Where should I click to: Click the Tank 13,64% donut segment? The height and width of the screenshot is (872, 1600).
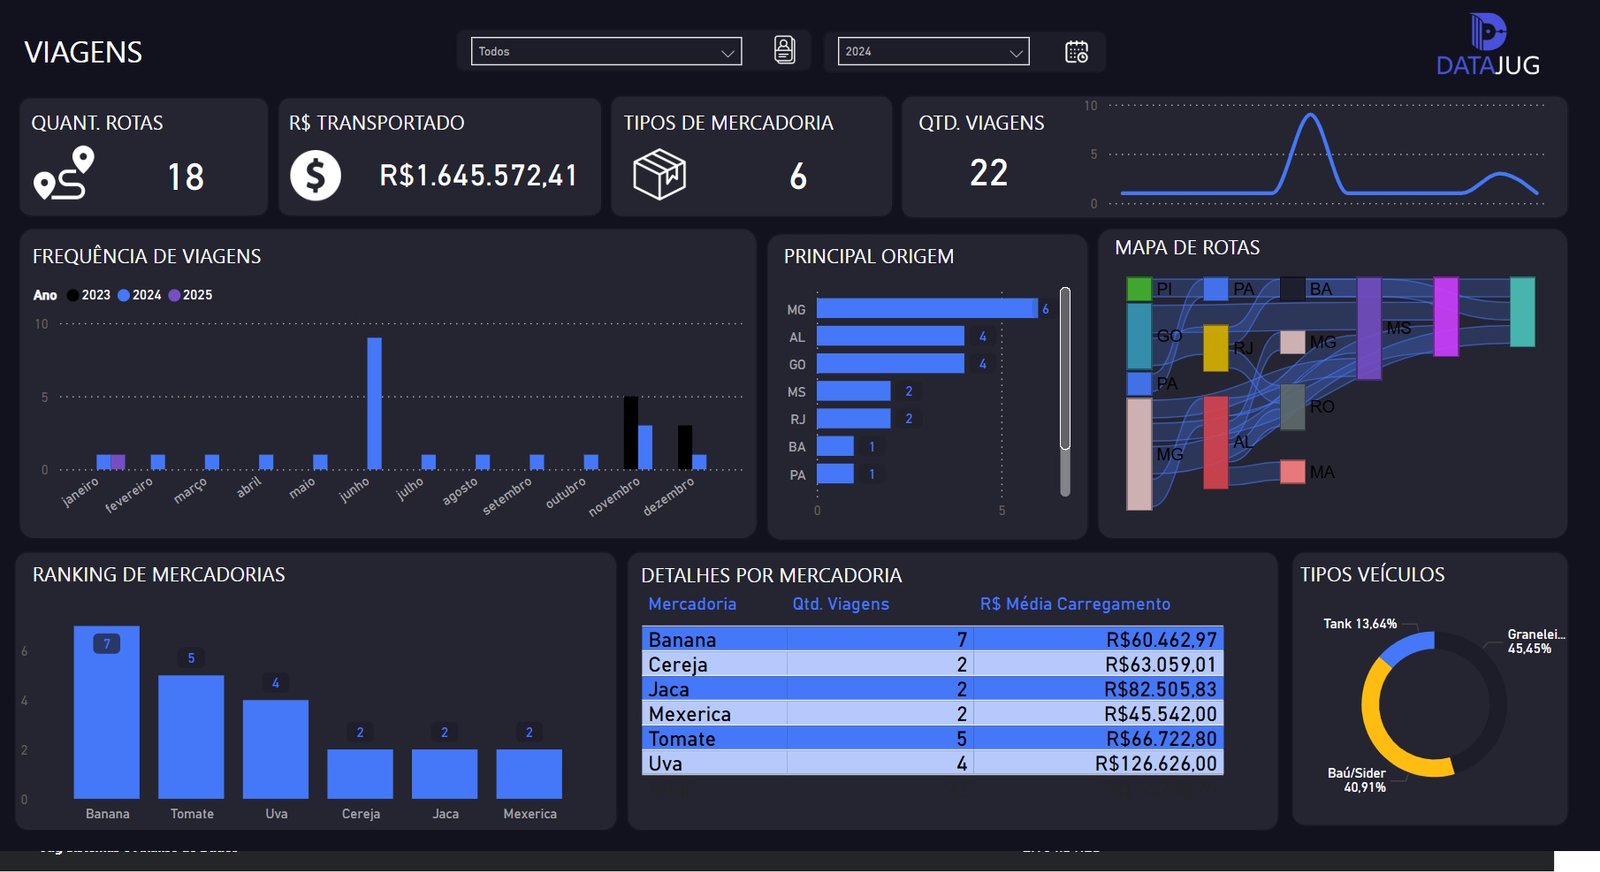(x=1407, y=647)
